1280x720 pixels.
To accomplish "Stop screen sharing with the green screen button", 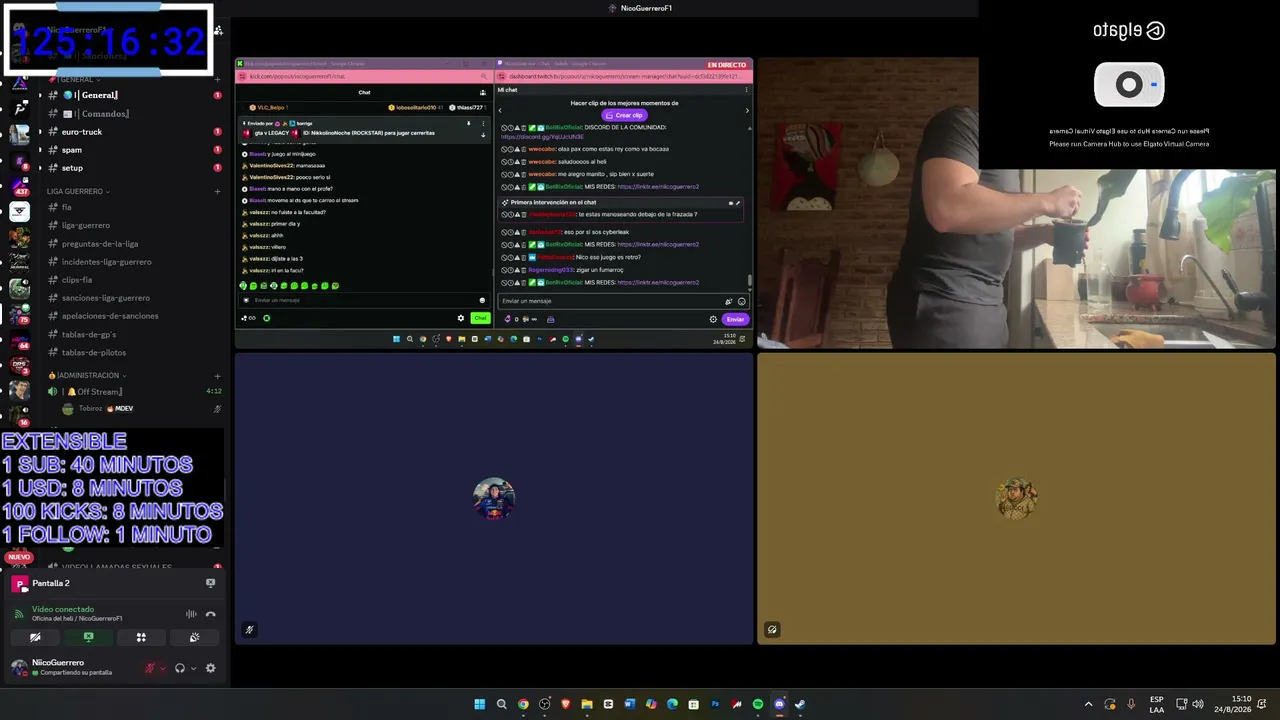I will [x=88, y=637].
